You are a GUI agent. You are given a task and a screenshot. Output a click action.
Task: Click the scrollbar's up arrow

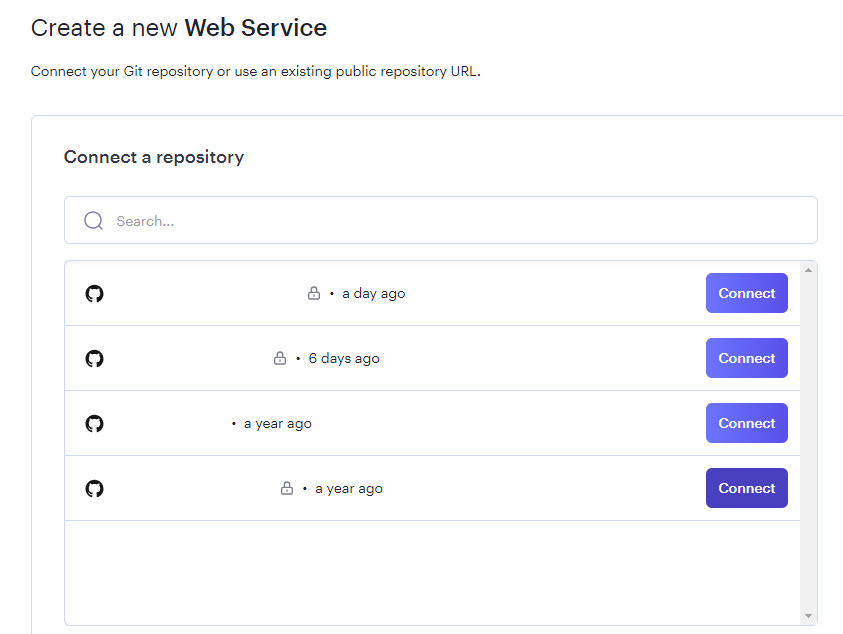click(x=806, y=268)
